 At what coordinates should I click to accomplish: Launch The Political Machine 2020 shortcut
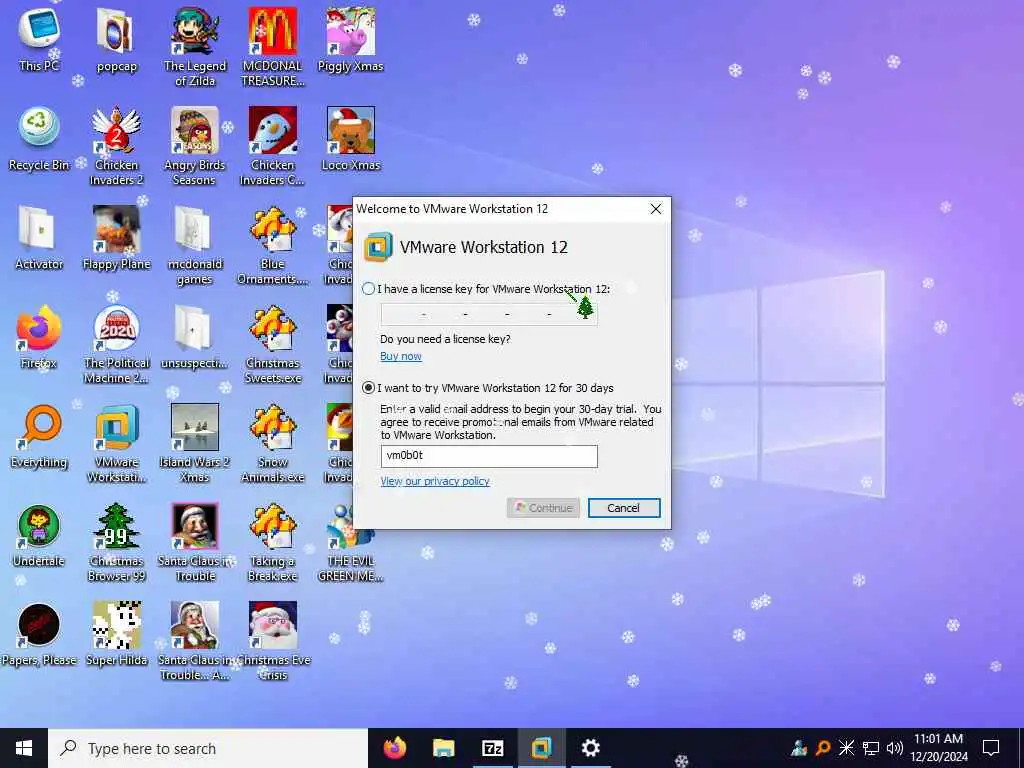(x=116, y=345)
